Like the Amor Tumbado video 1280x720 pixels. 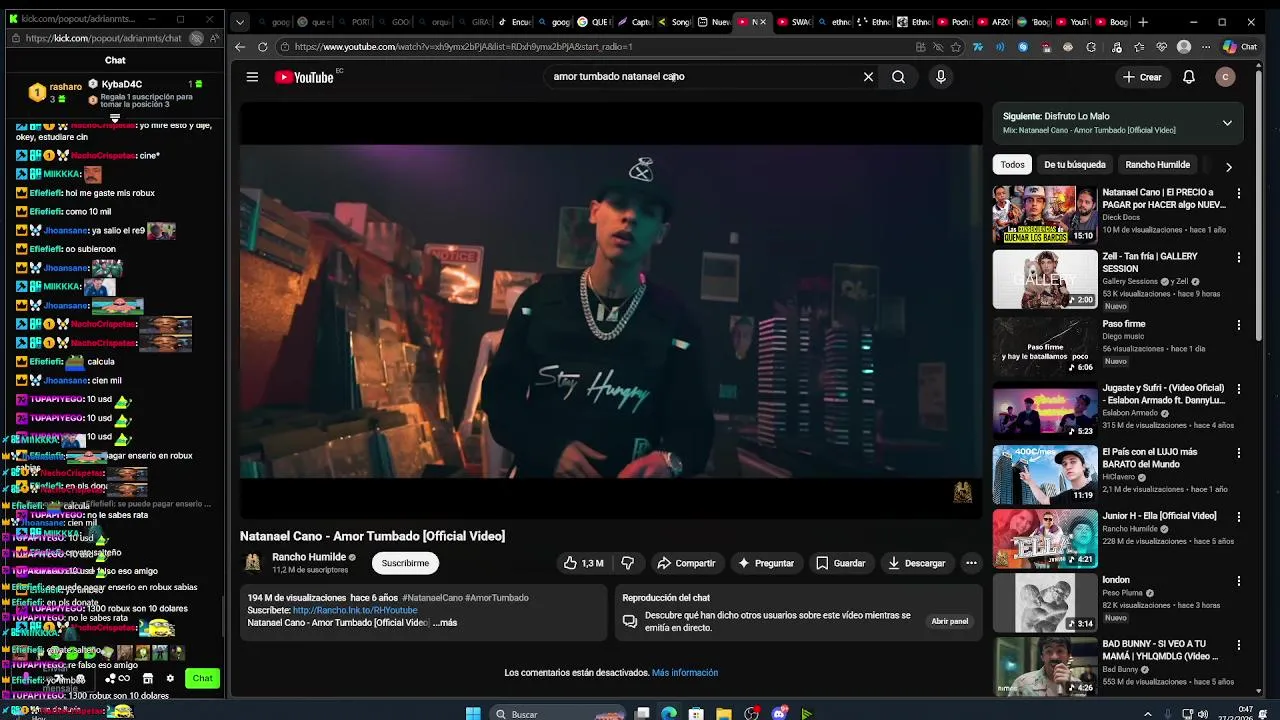(x=583, y=563)
